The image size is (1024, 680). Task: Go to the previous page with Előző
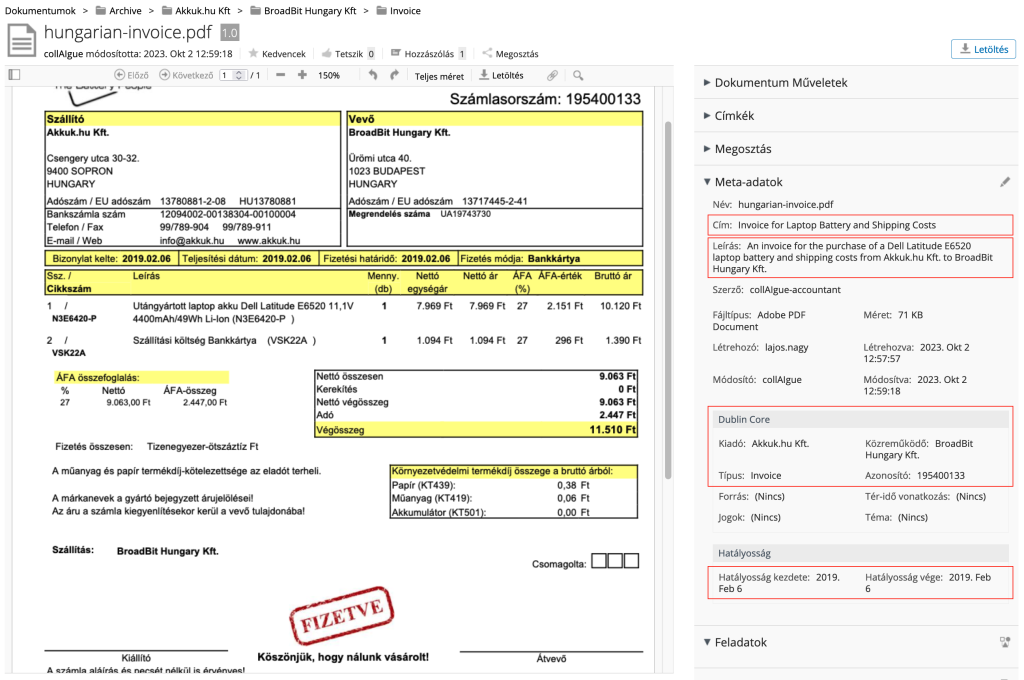pos(131,75)
